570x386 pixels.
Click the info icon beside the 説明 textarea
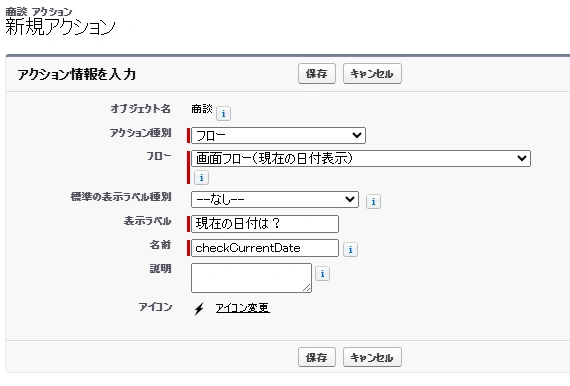322,273
